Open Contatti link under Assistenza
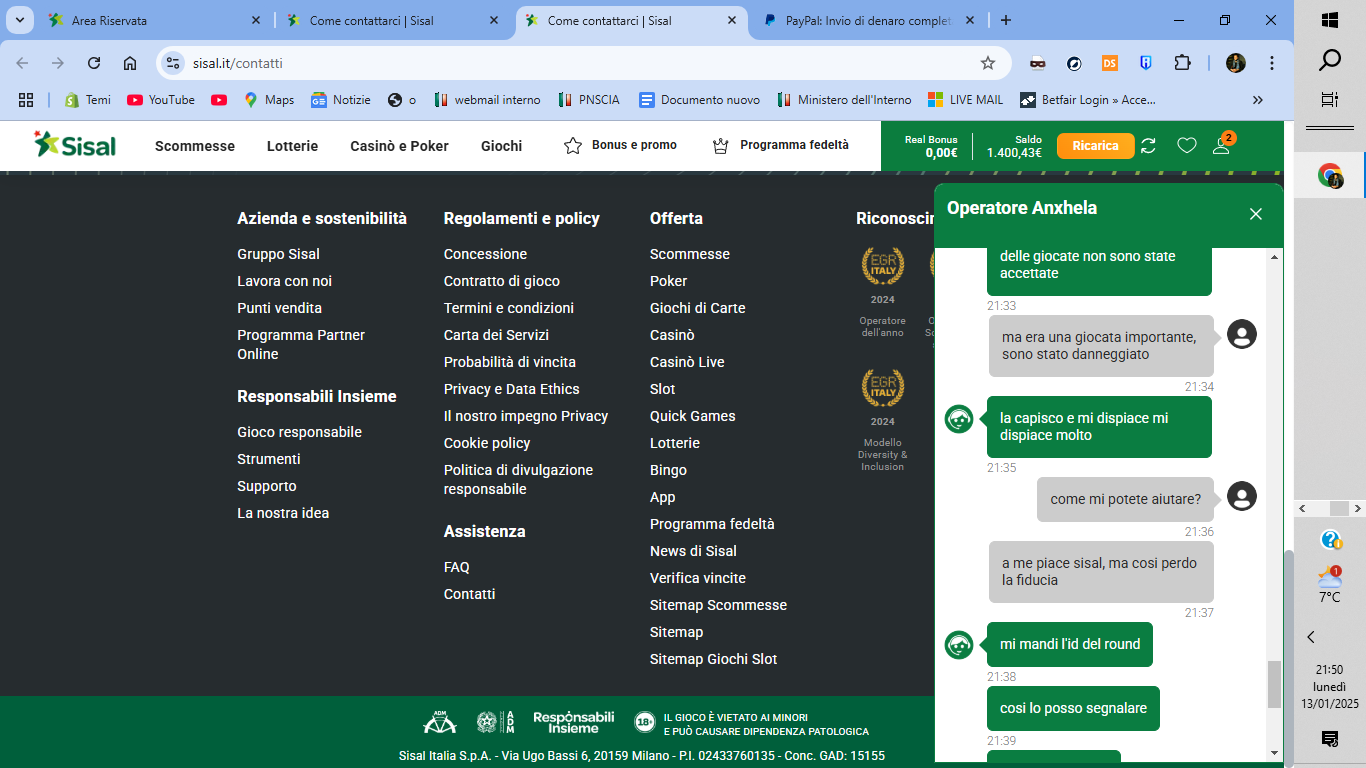Viewport: 1366px width, 768px height. pos(469,594)
